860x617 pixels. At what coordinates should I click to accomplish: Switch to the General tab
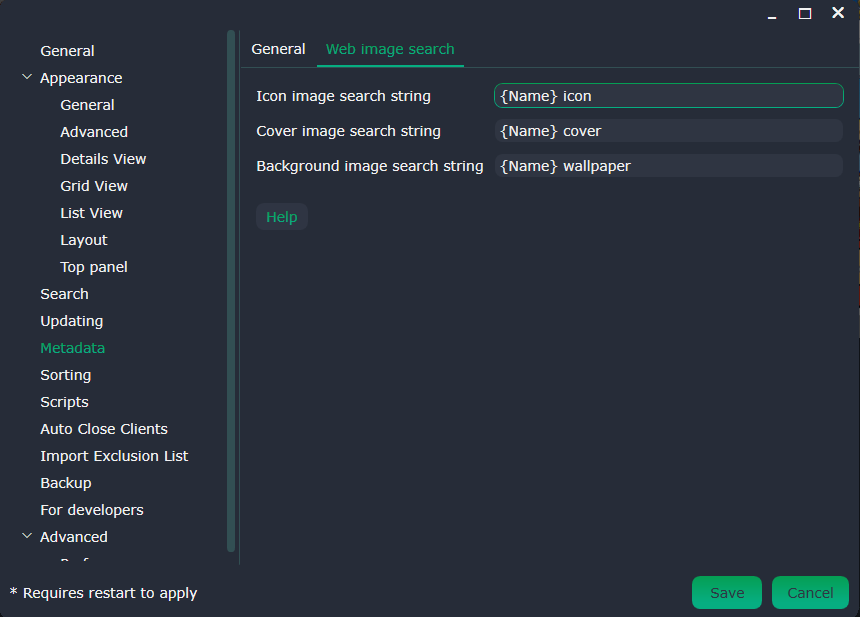coord(278,48)
